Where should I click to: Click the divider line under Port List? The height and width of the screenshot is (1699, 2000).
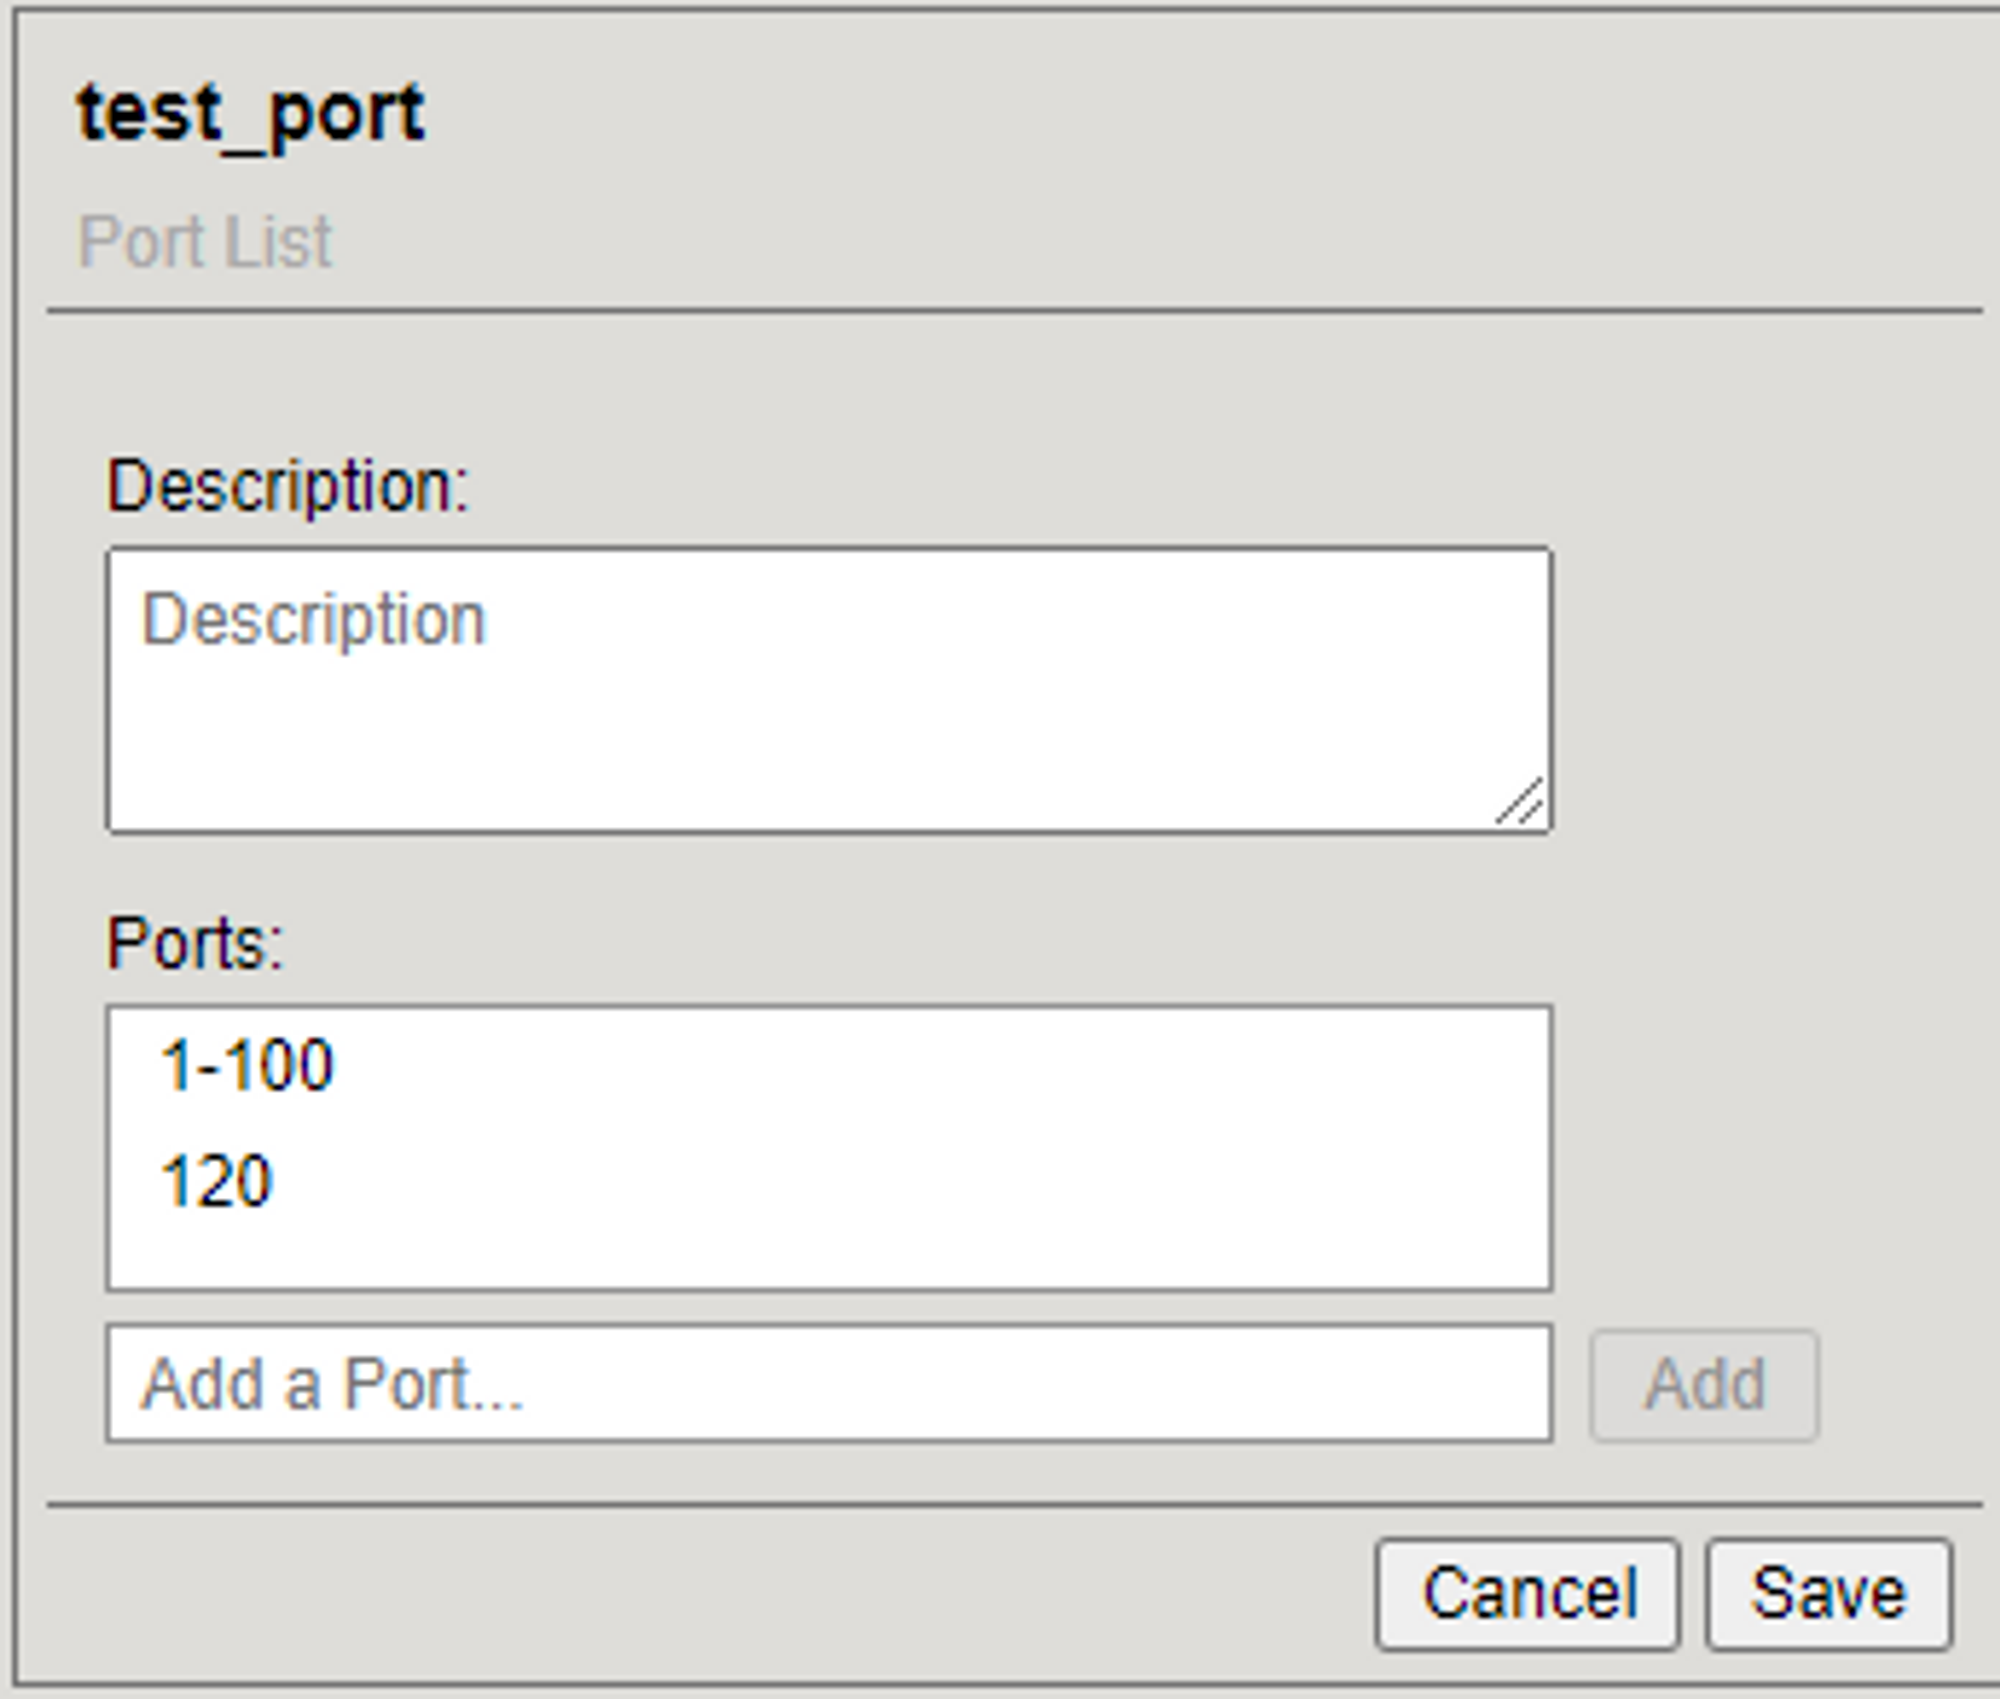tap(1014, 311)
